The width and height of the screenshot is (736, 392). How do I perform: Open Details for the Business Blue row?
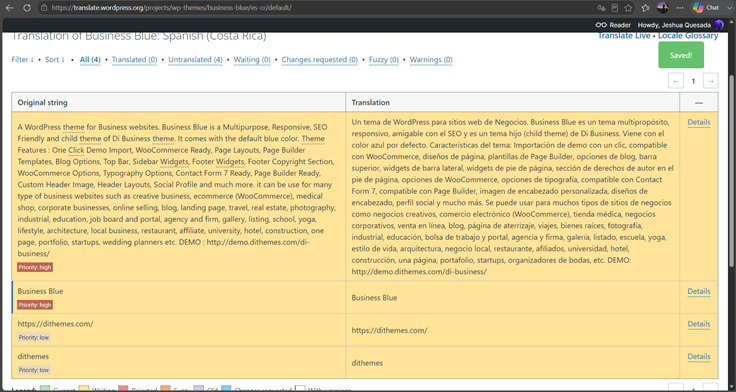698,291
